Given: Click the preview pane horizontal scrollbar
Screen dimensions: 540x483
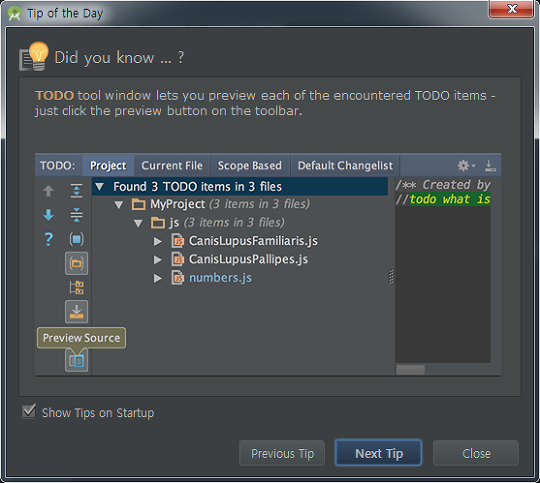Looking at the screenshot, I should [x=411, y=370].
